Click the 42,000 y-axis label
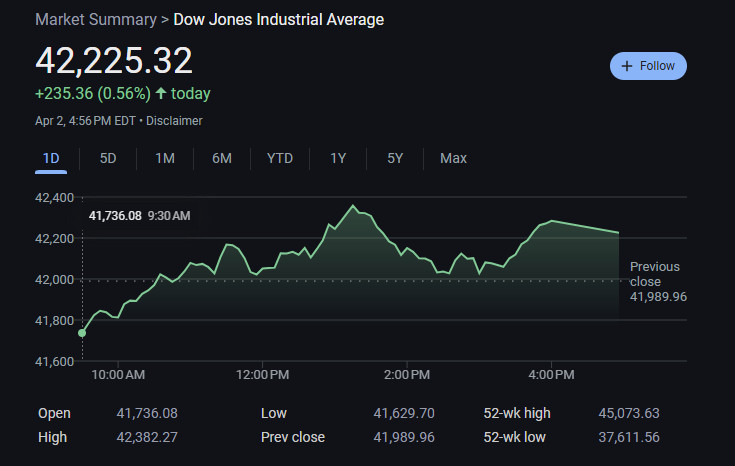This screenshot has height=466, width=735. click(x=54, y=279)
